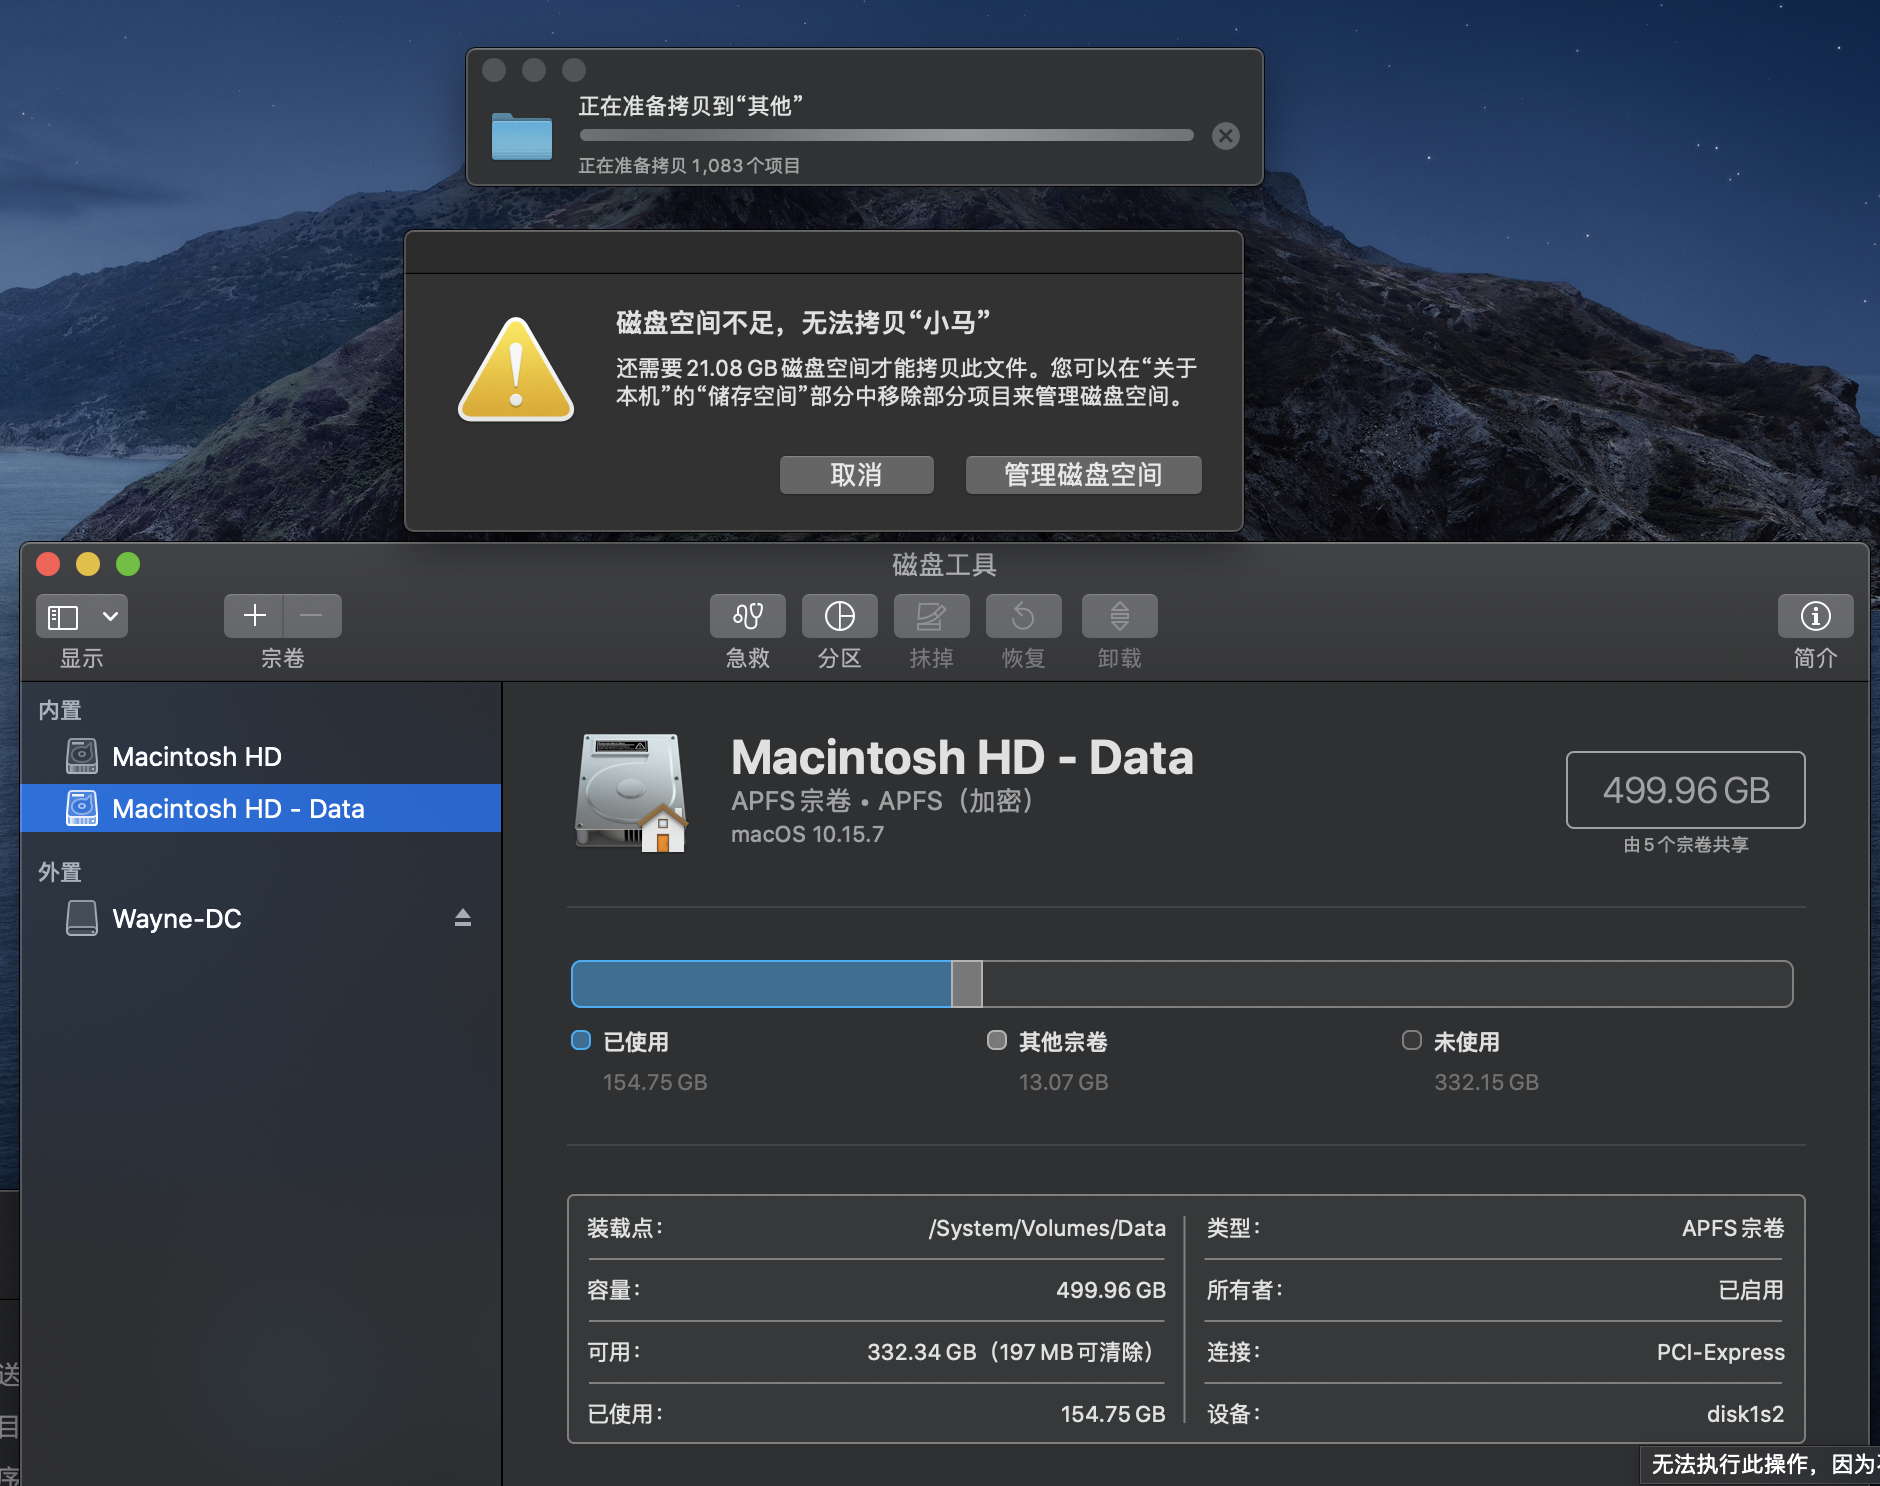Select Macintosh HD in the sidebar
The width and height of the screenshot is (1880, 1486).
(196, 757)
